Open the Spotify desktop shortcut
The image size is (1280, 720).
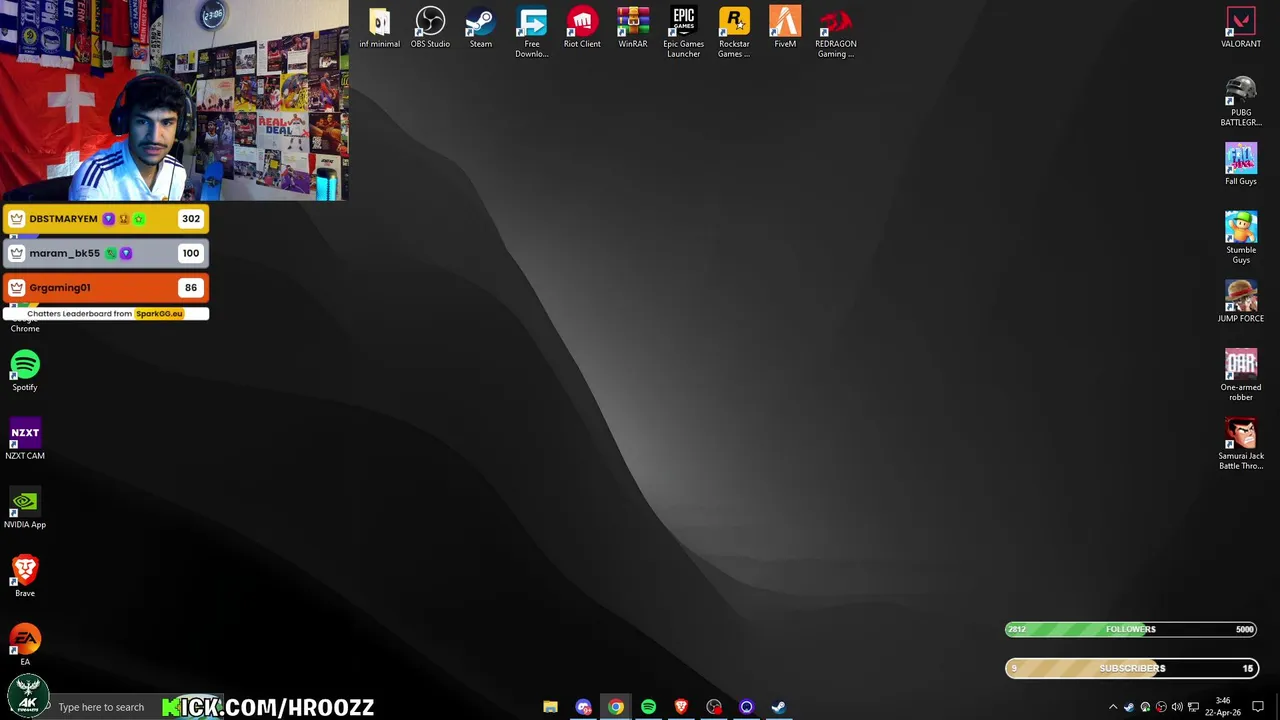point(25,370)
